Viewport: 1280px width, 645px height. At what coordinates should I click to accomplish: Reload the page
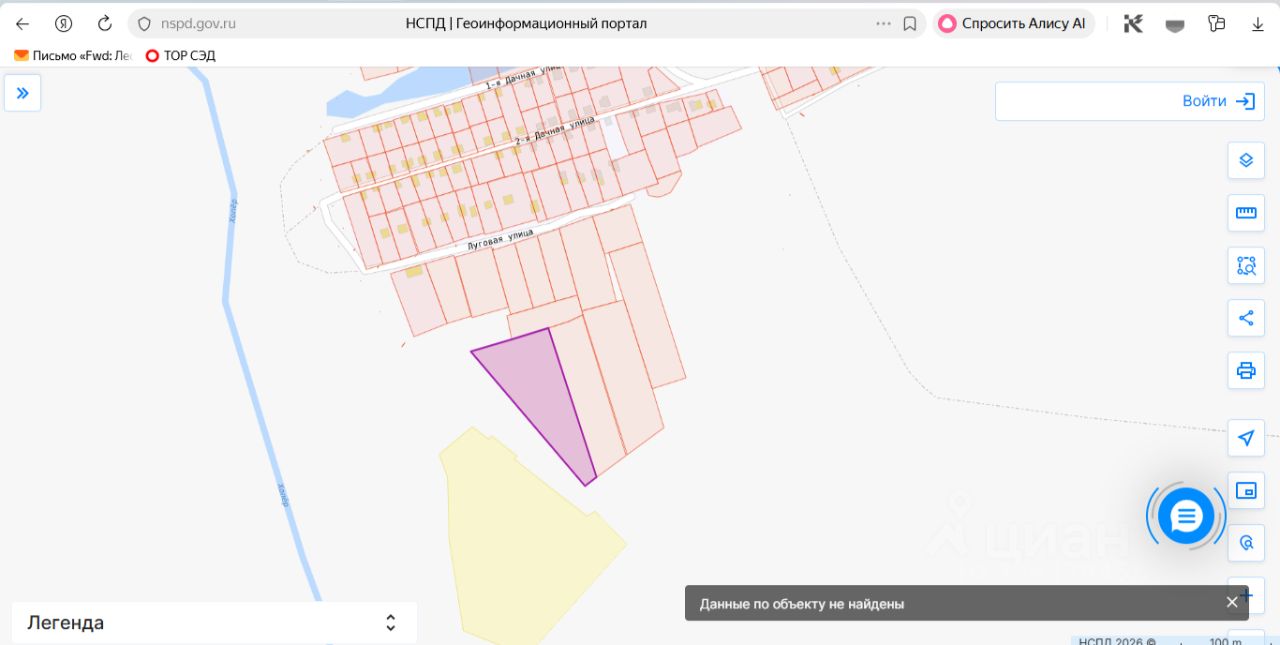105,23
